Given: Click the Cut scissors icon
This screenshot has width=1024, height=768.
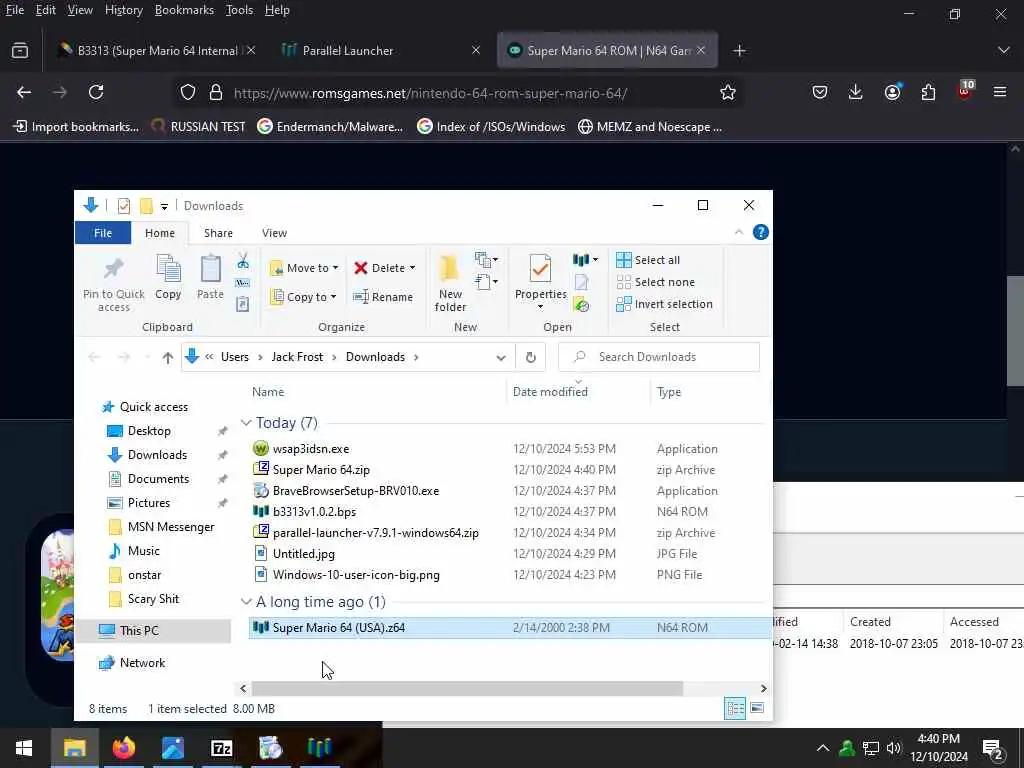Looking at the screenshot, I should 243,261.
